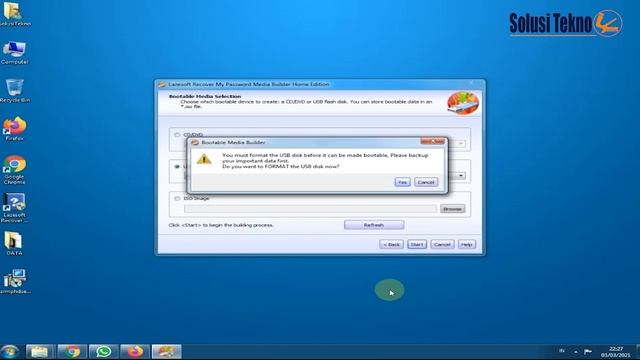The image size is (640, 360).
Task: Open File Explorer from the taskbar
Action: pyautogui.click(x=40, y=351)
